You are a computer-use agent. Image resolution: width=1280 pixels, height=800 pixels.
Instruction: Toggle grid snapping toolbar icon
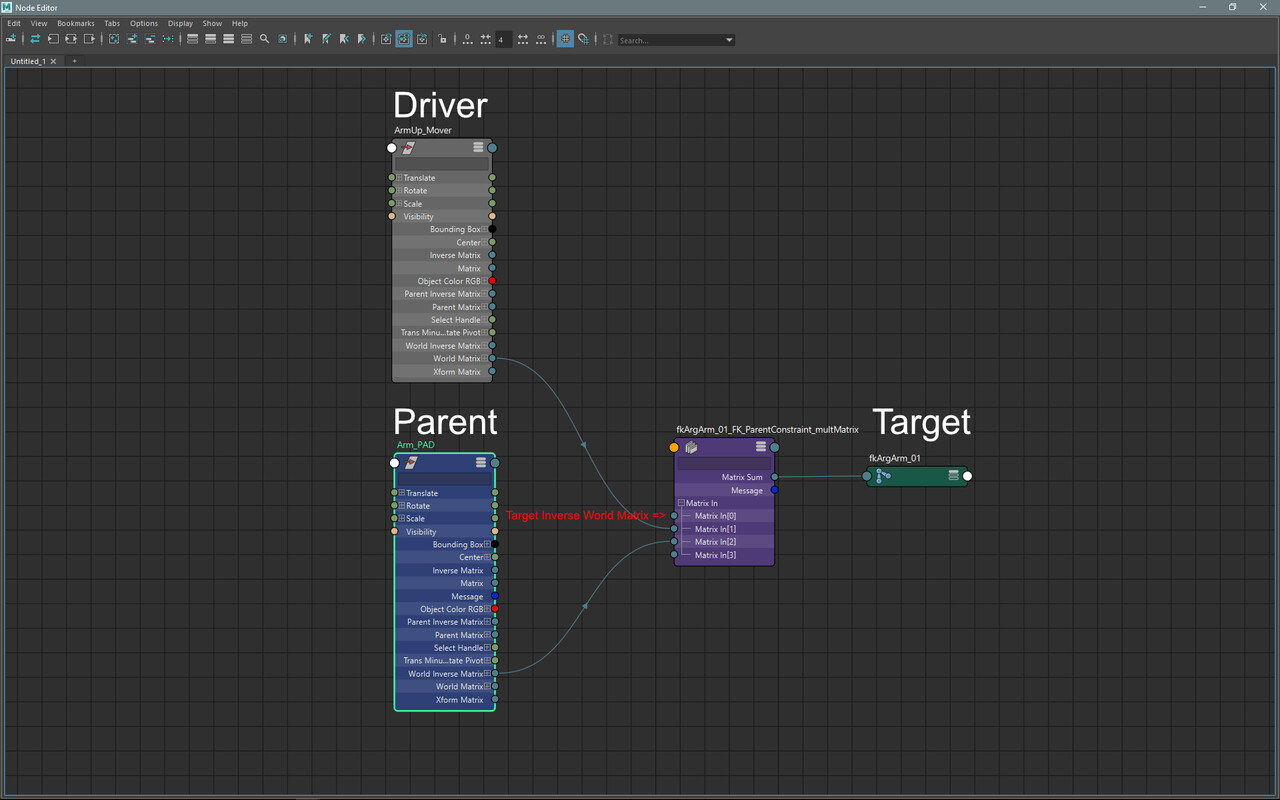click(x=584, y=39)
